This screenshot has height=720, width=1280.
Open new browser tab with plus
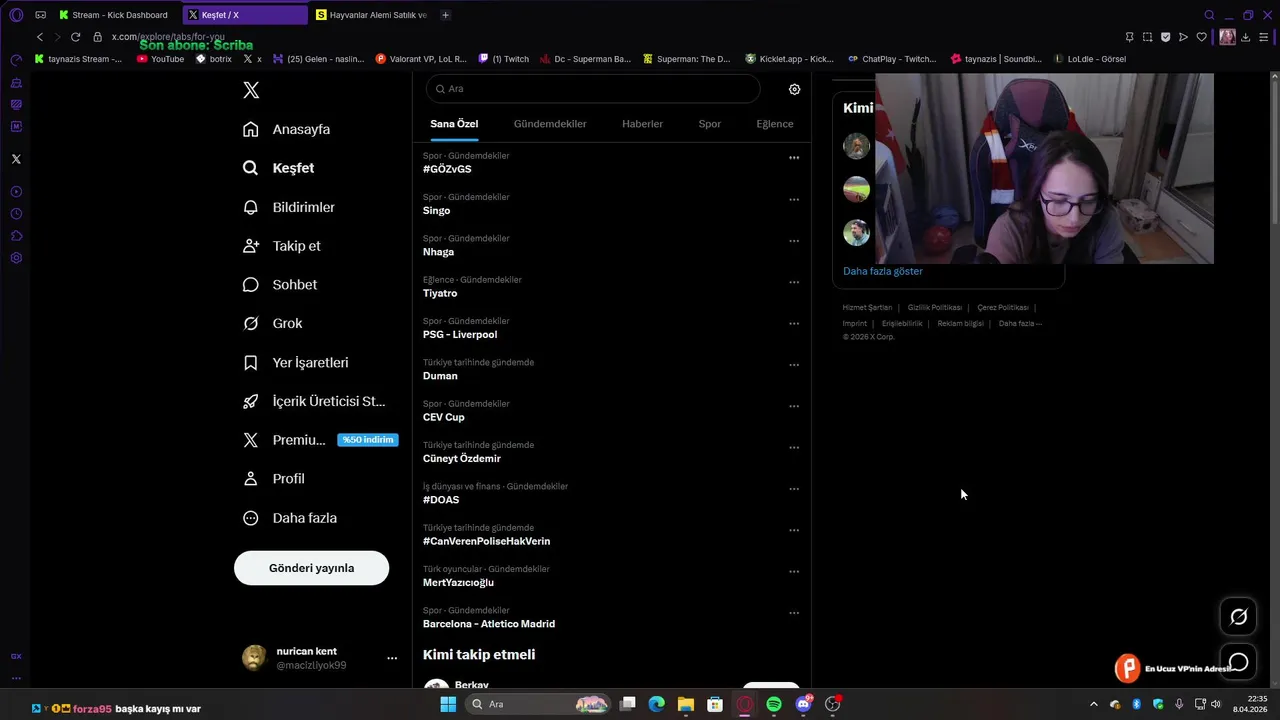tap(445, 15)
